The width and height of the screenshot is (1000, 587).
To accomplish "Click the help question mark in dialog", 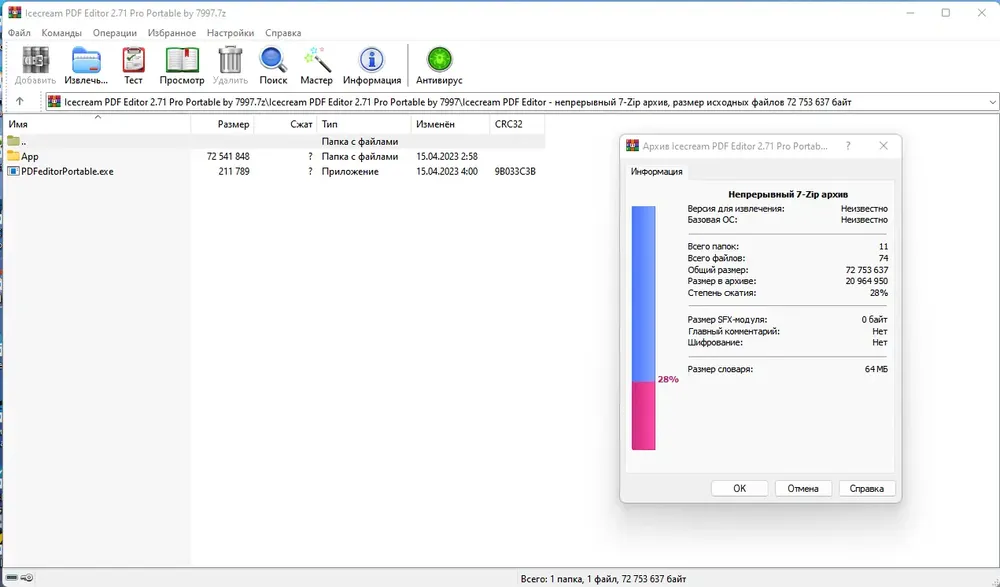I will (x=848, y=145).
